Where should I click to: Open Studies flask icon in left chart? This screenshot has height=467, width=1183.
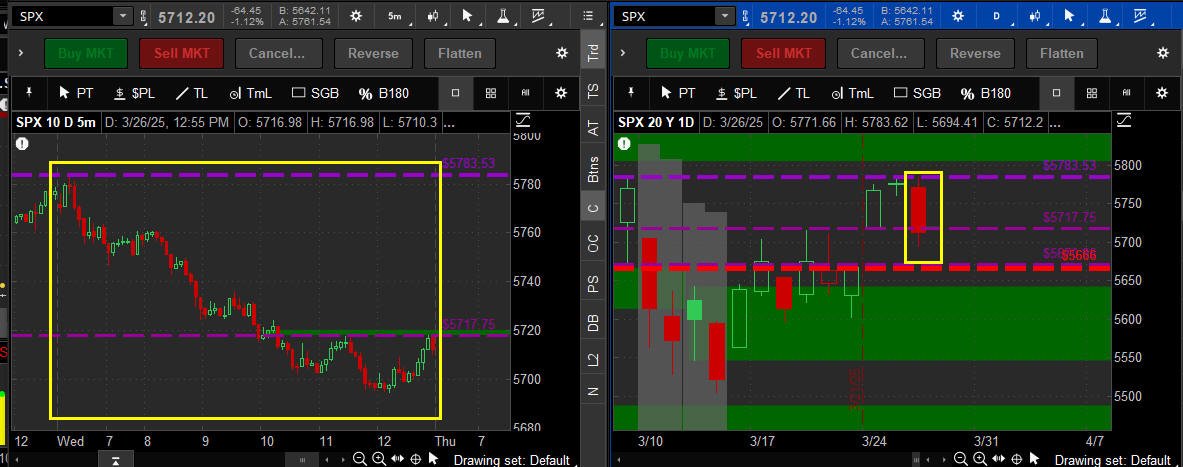[502, 16]
